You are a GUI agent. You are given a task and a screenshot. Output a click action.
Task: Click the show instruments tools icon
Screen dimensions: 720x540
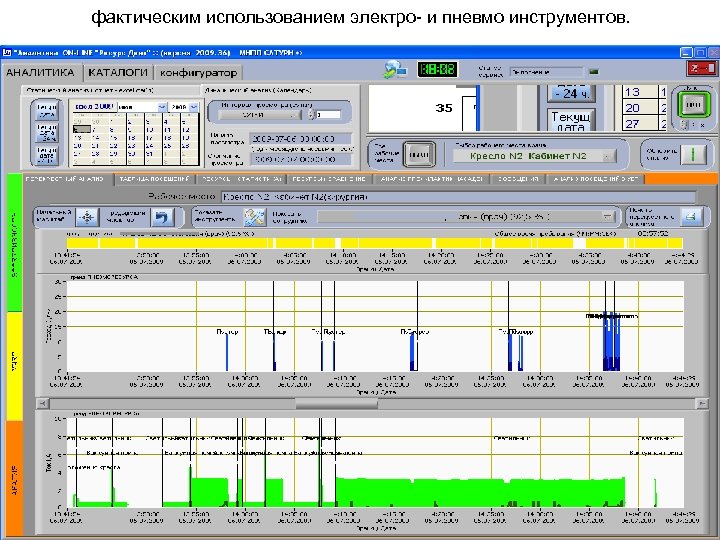pyautogui.click(x=254, y=216)
